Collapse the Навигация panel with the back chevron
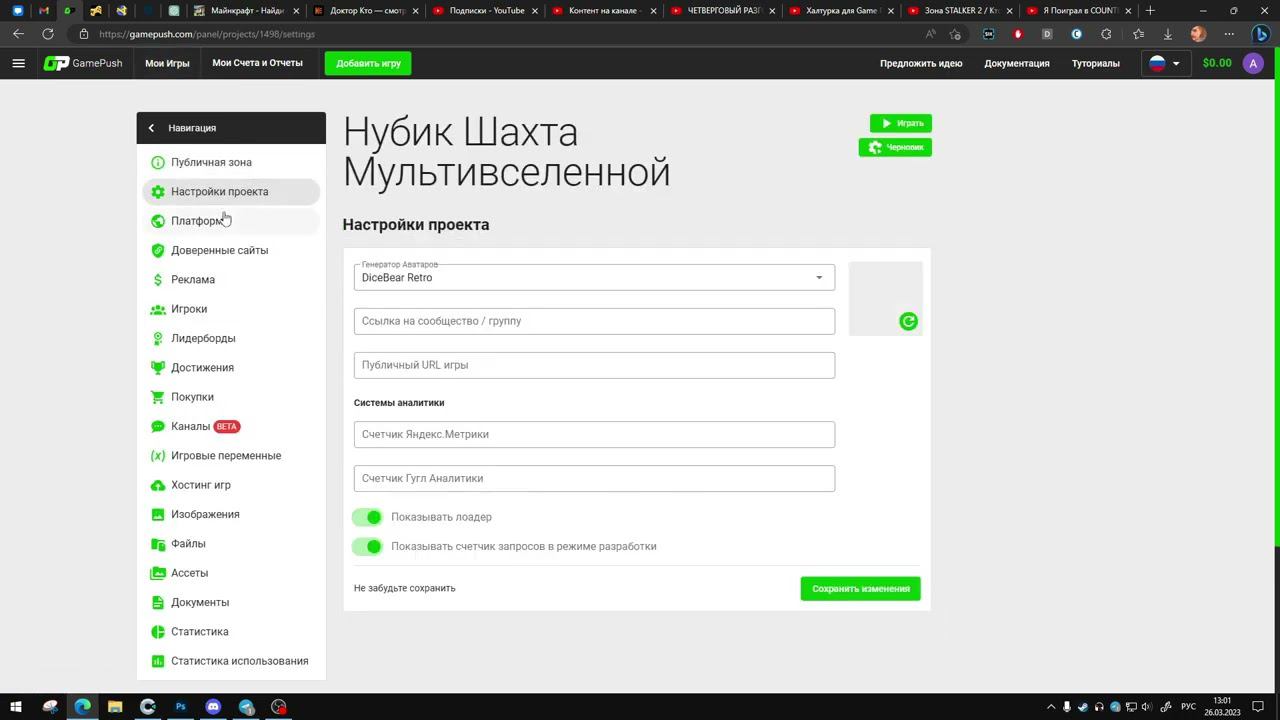The height and width of the screenshot is (720, 1280). coord(151,128)
